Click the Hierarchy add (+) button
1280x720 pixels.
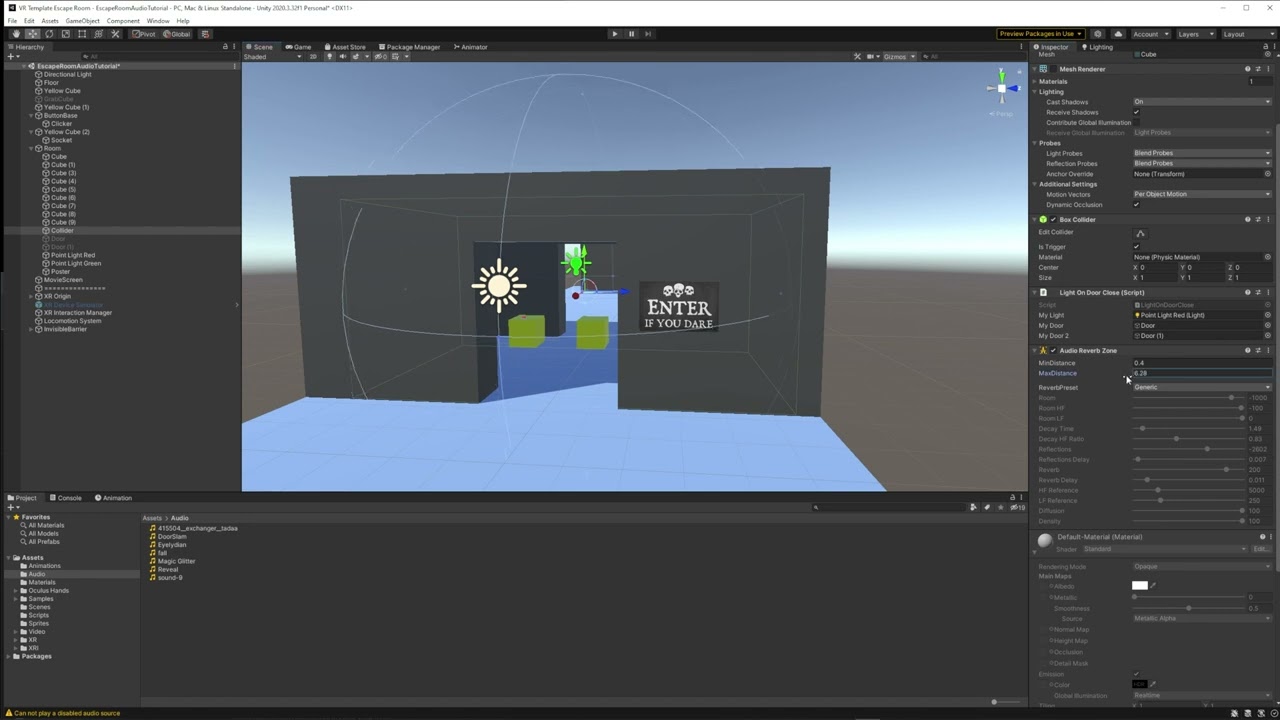[x=11, y=56]
